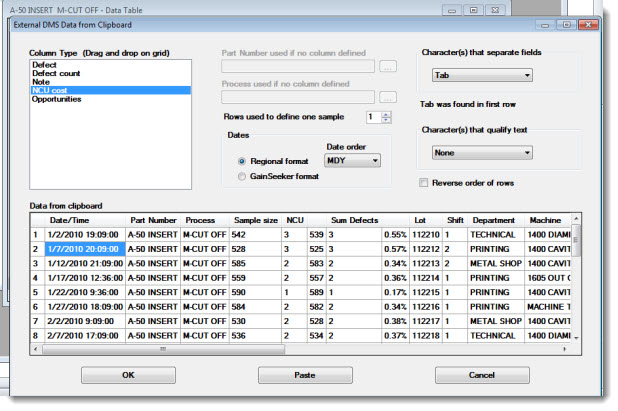
Task: Select the GainSeeker format option
Action: pyautogui.click(x=241, y=176)
